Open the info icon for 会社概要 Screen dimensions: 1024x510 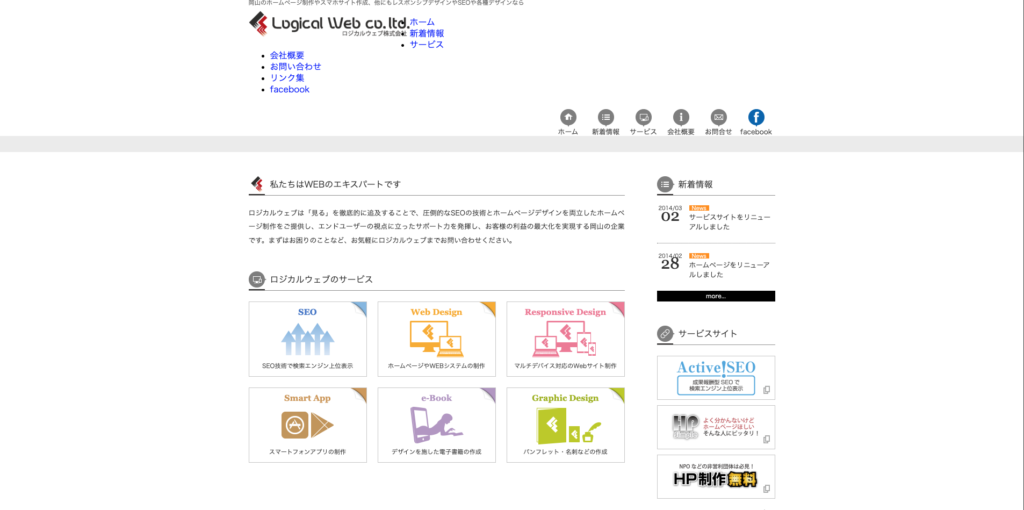tap(681, 118)
